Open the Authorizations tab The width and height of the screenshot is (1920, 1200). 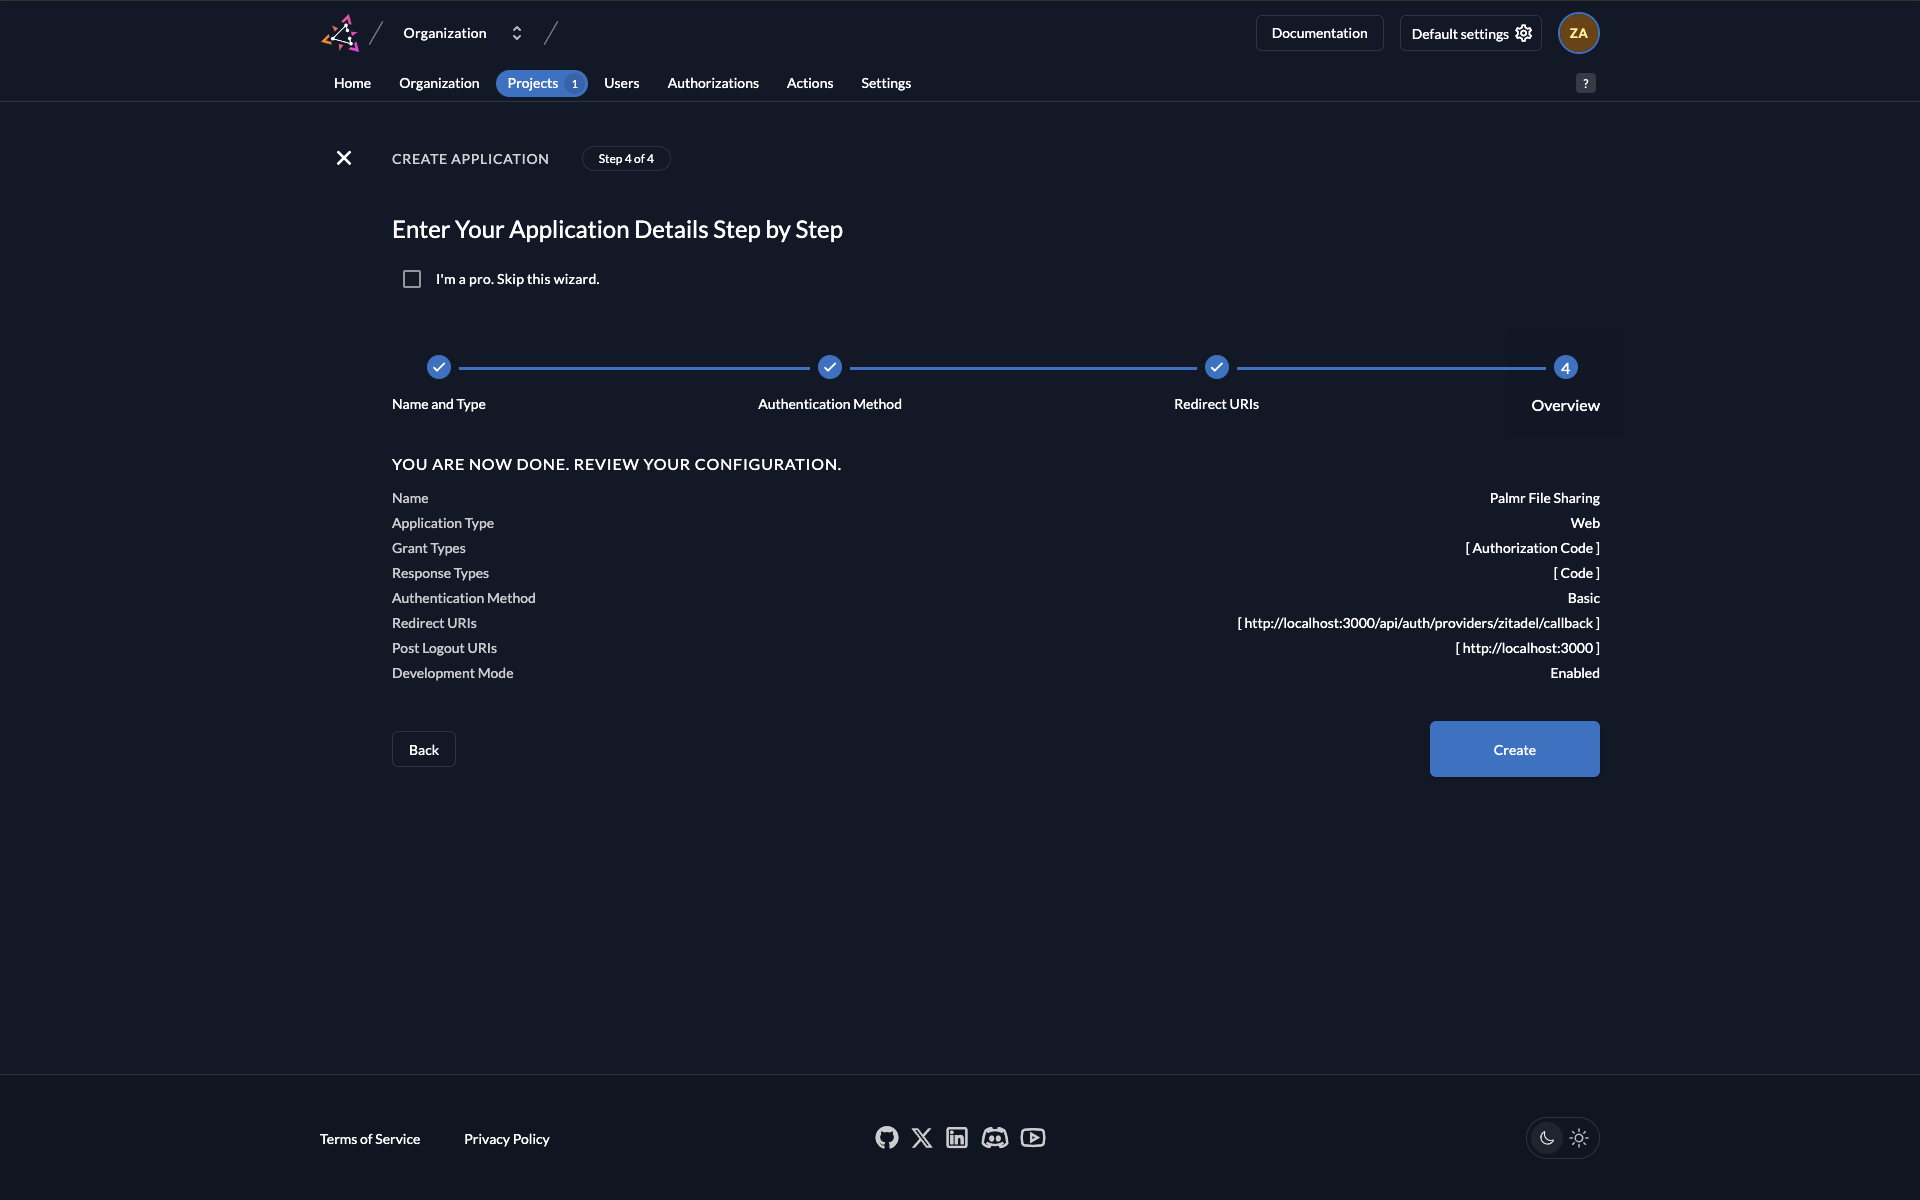(x=713, y=83)
